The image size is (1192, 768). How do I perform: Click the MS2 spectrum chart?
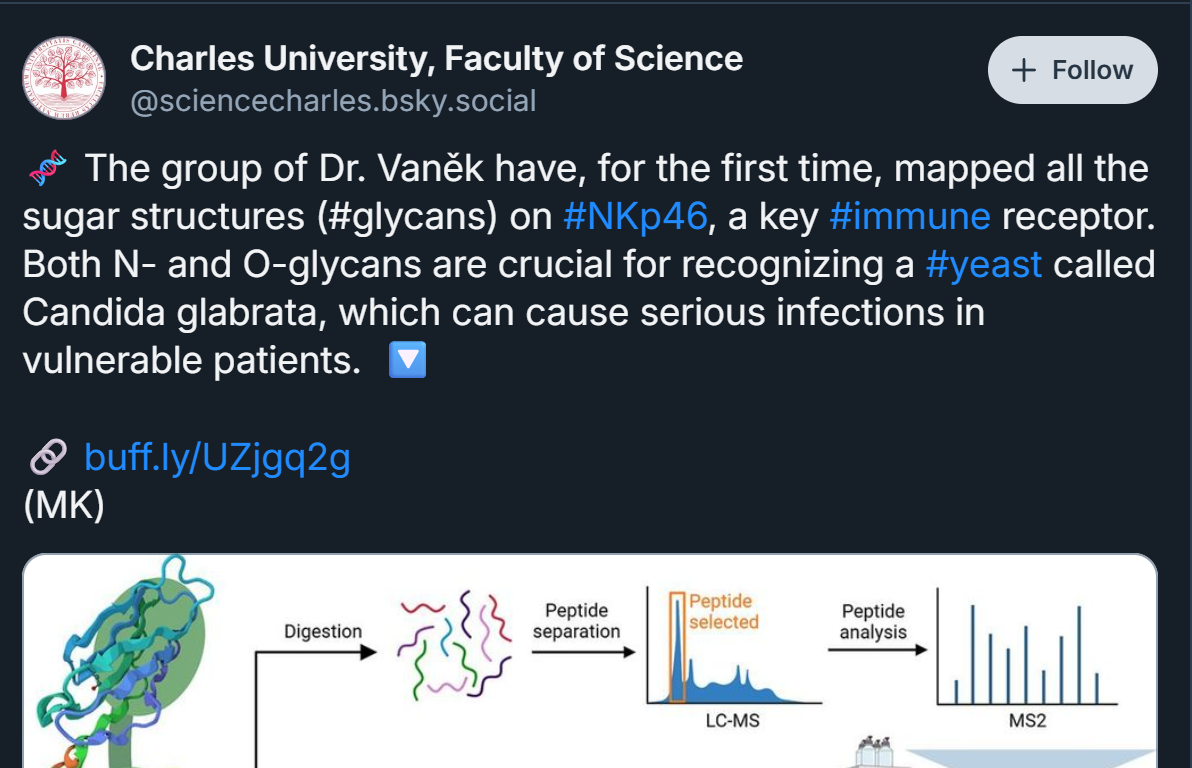click(x=1026, y=646)
